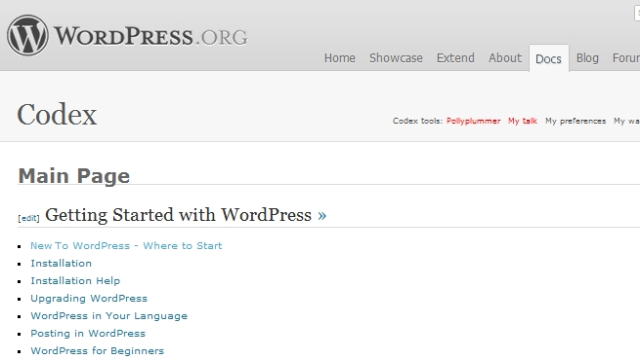Image resolution: width=640 pixels, height=360 pixels.
Task: Open the Forums nav item
Action: coord(626,58)
